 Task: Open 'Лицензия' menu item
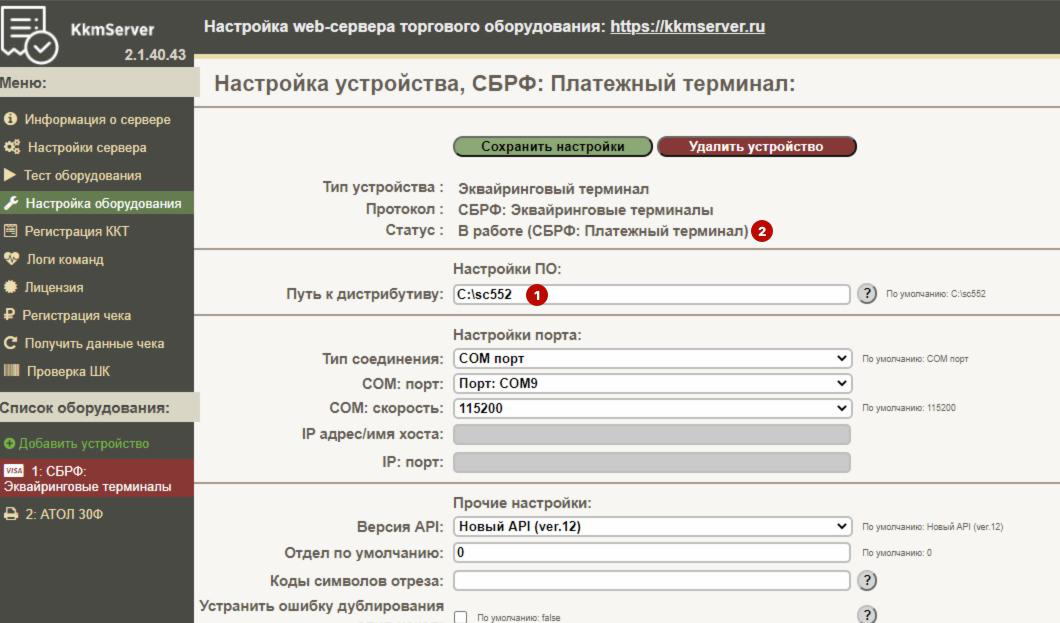[97, 286]
